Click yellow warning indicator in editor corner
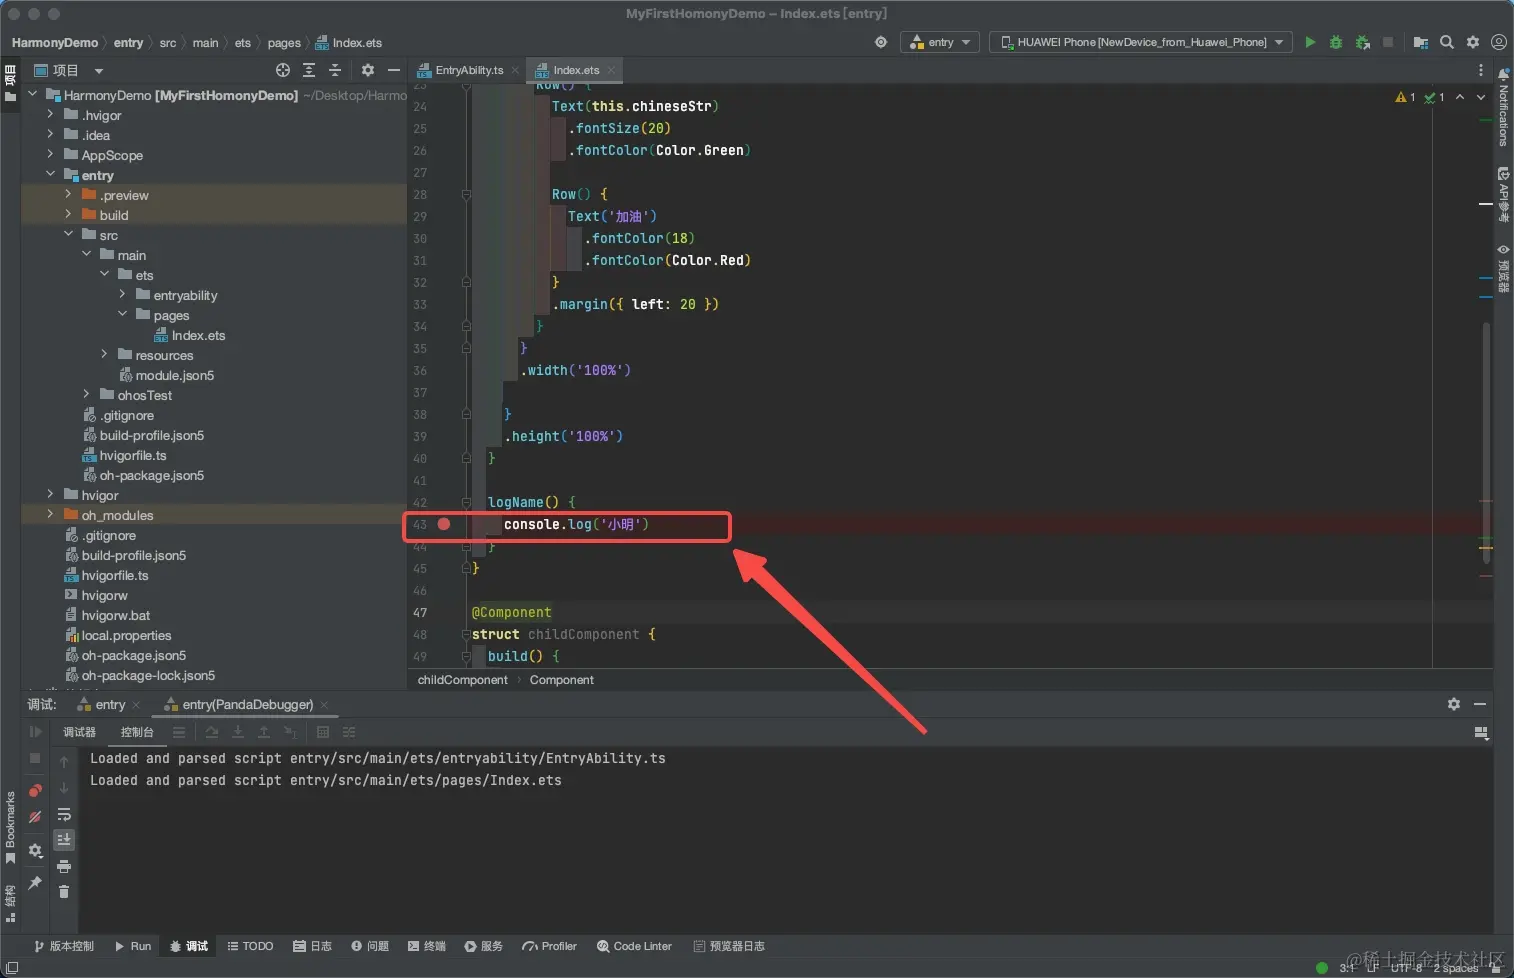Viewport: 1514px width, 978px height. click(1405, 97)
